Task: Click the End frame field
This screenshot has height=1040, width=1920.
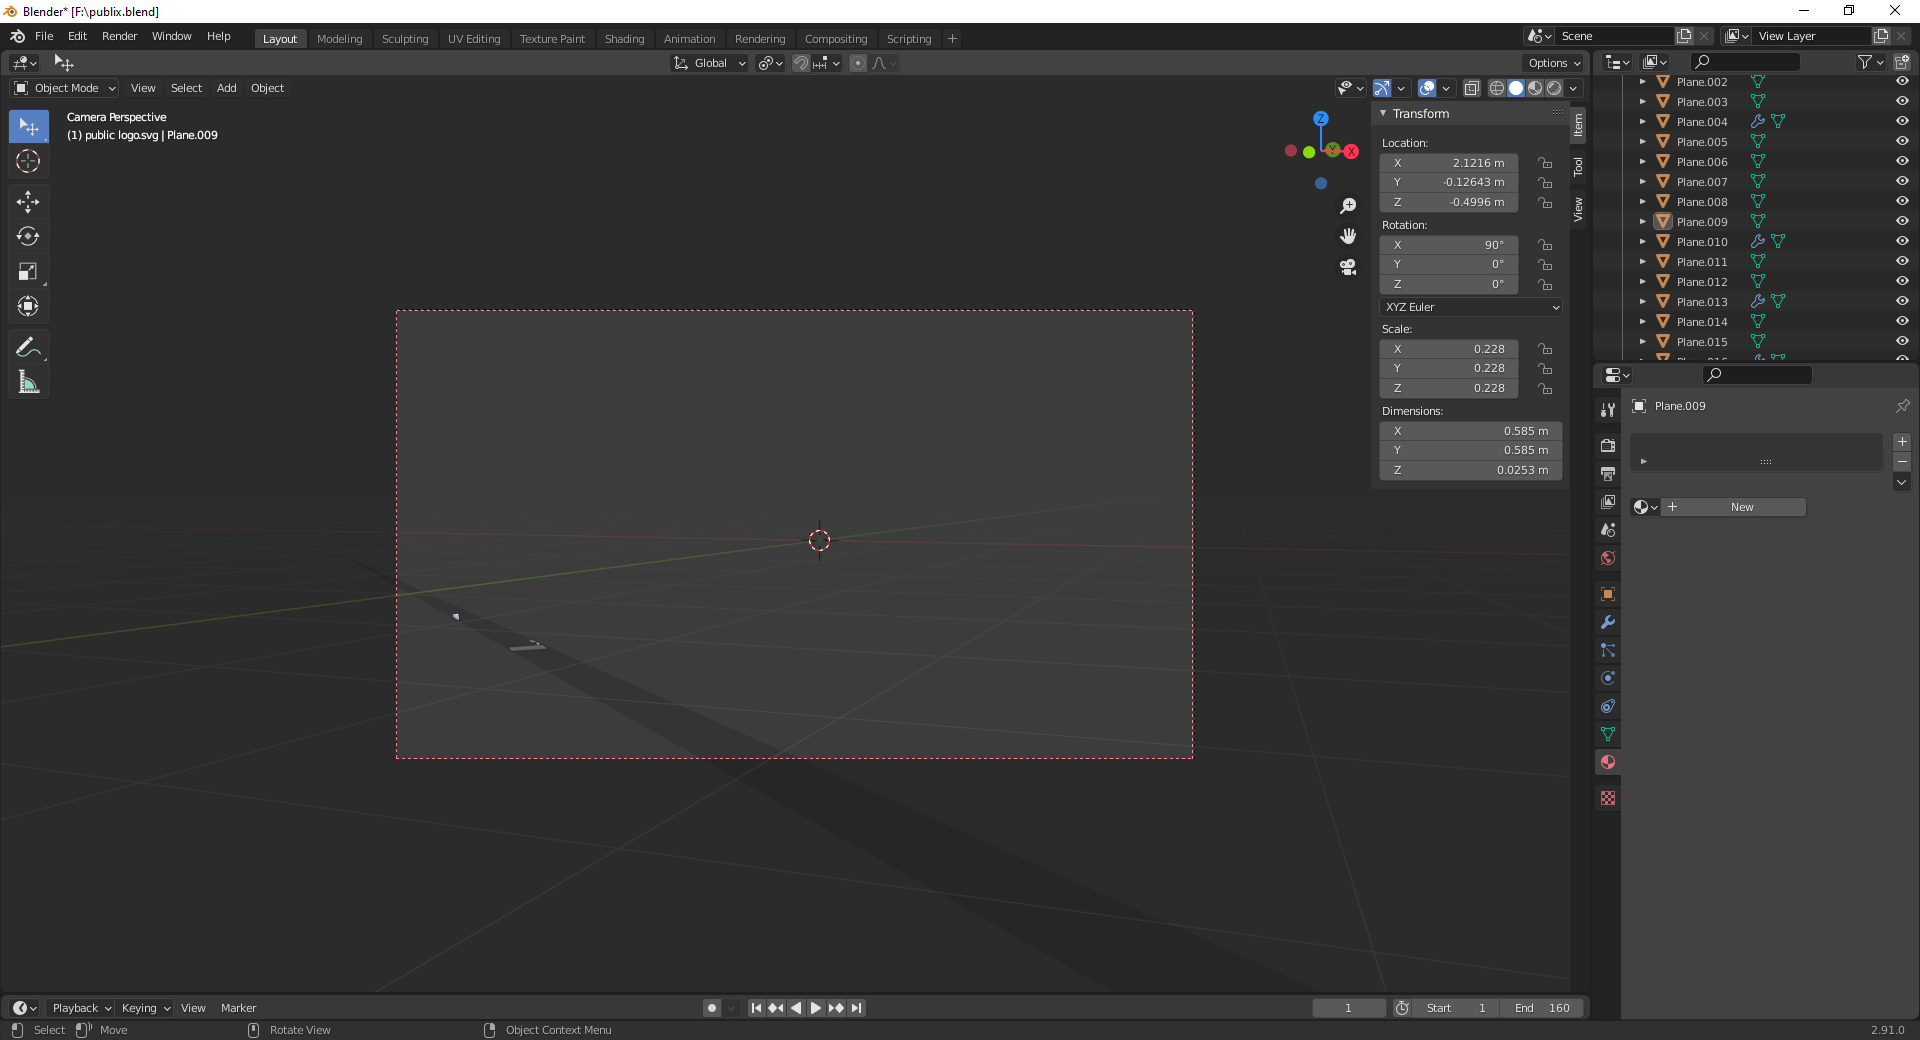Action: point(1542,1008)
